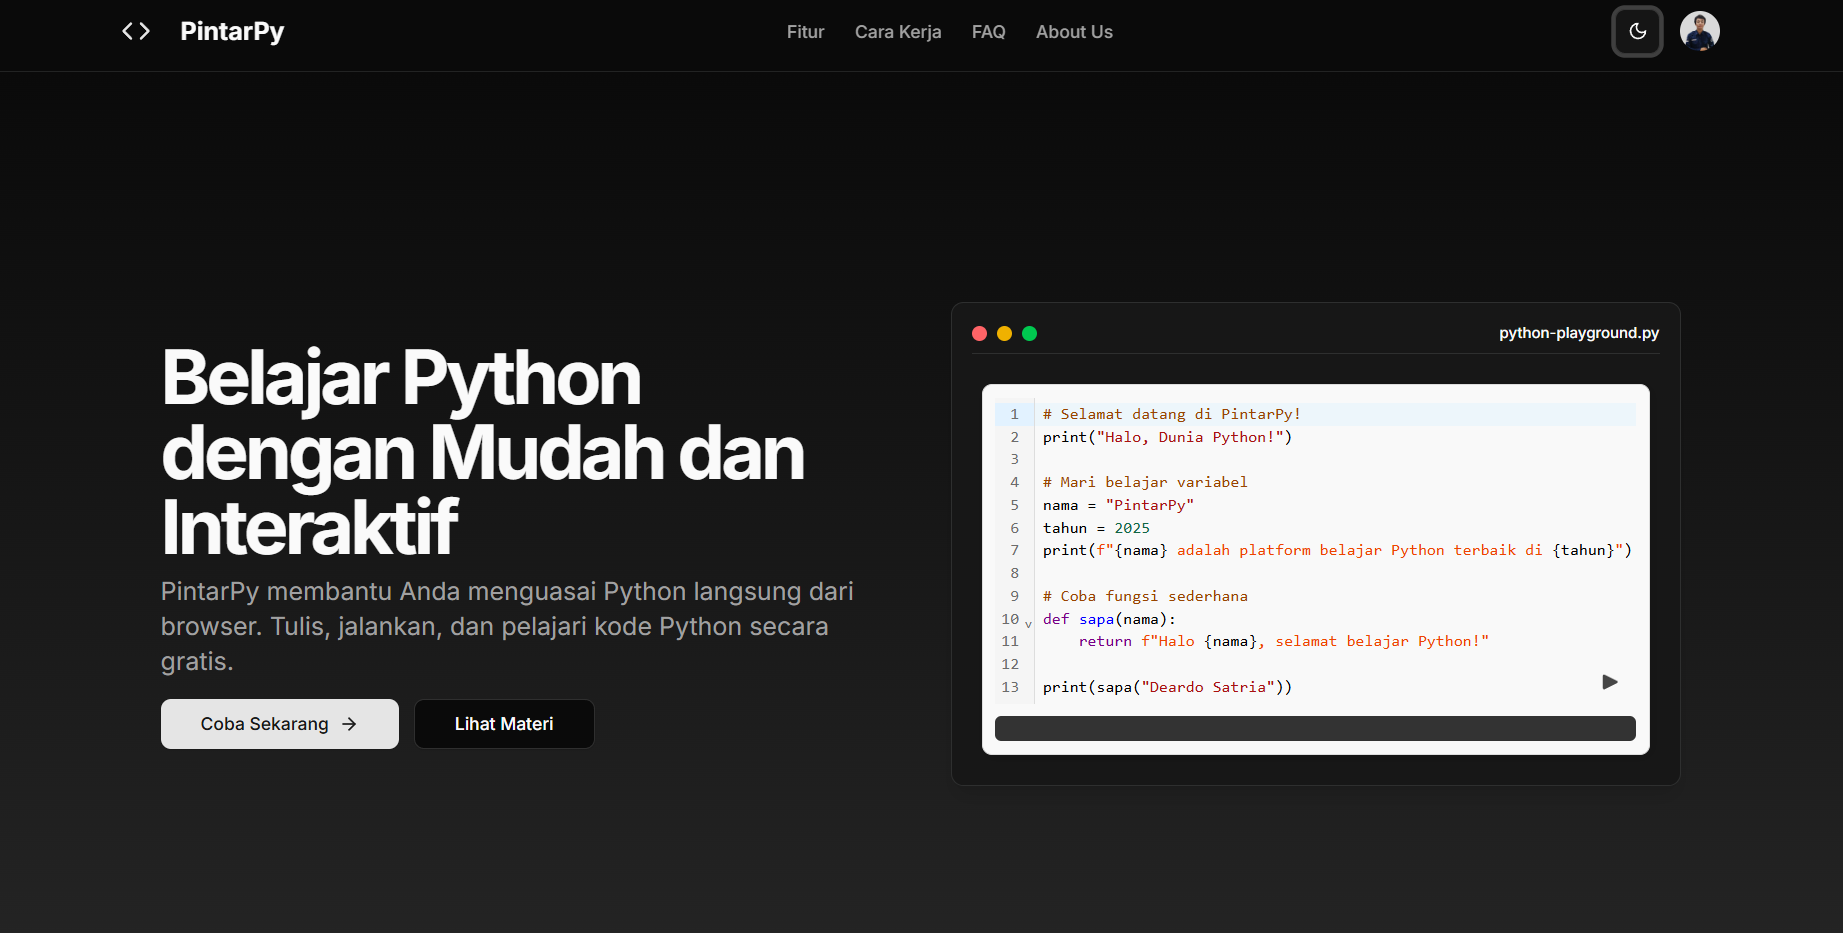Click the Coba Sekarang button
This screenshot has width=1843, height=933.
pos(280,724)
